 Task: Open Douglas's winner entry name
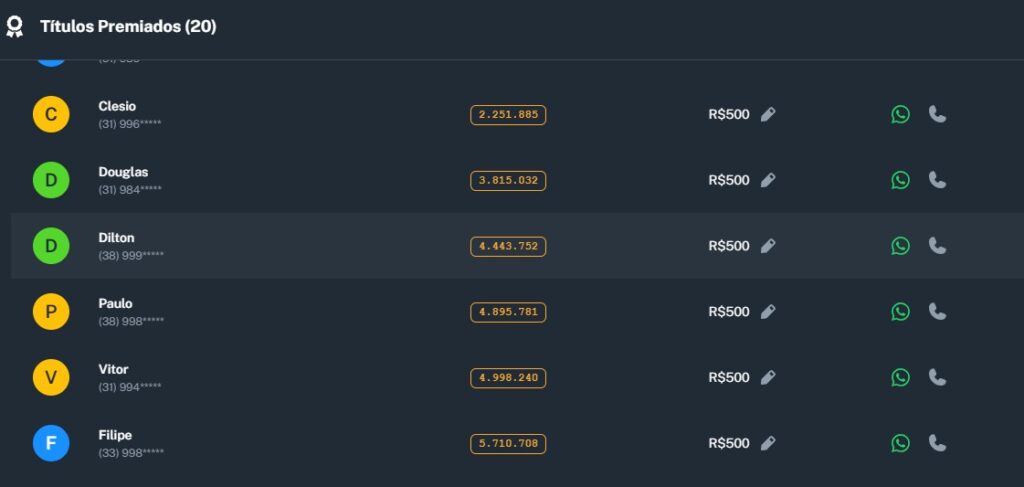[123, 172]
